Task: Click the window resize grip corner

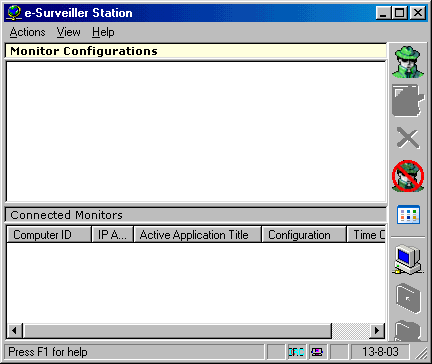Action: tap(421, 353)
